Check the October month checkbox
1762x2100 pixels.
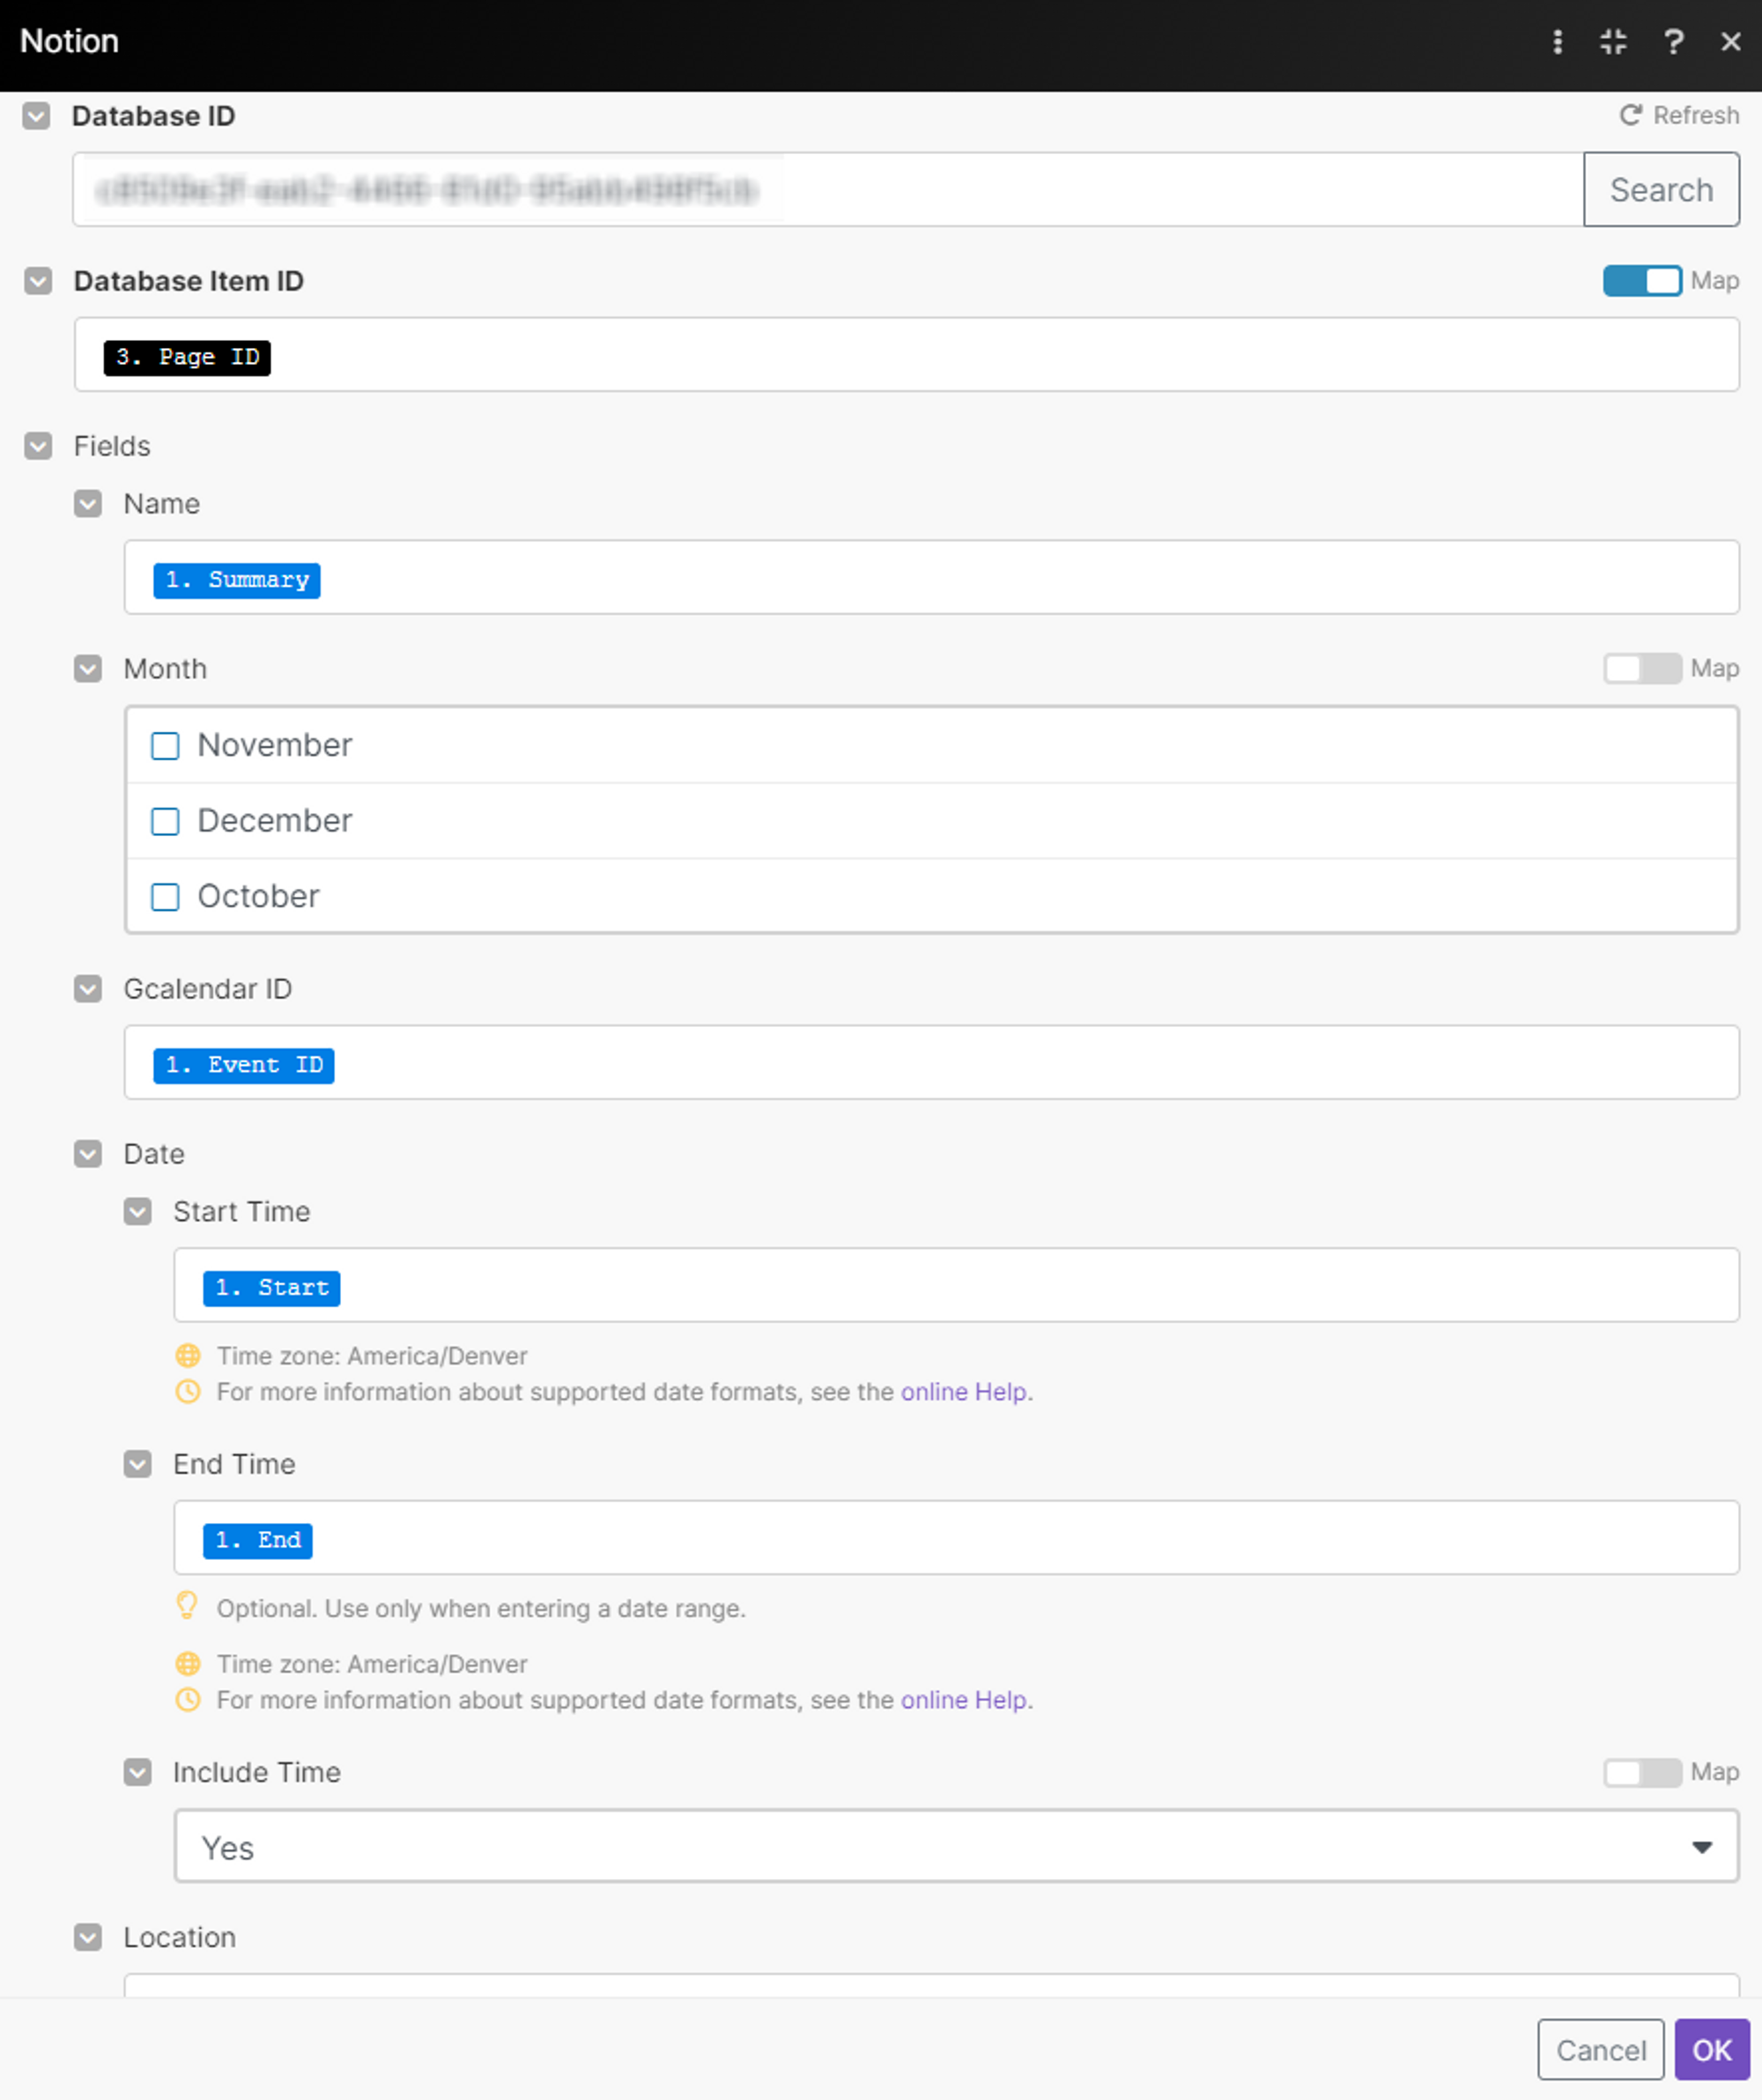tap(165, 897)
